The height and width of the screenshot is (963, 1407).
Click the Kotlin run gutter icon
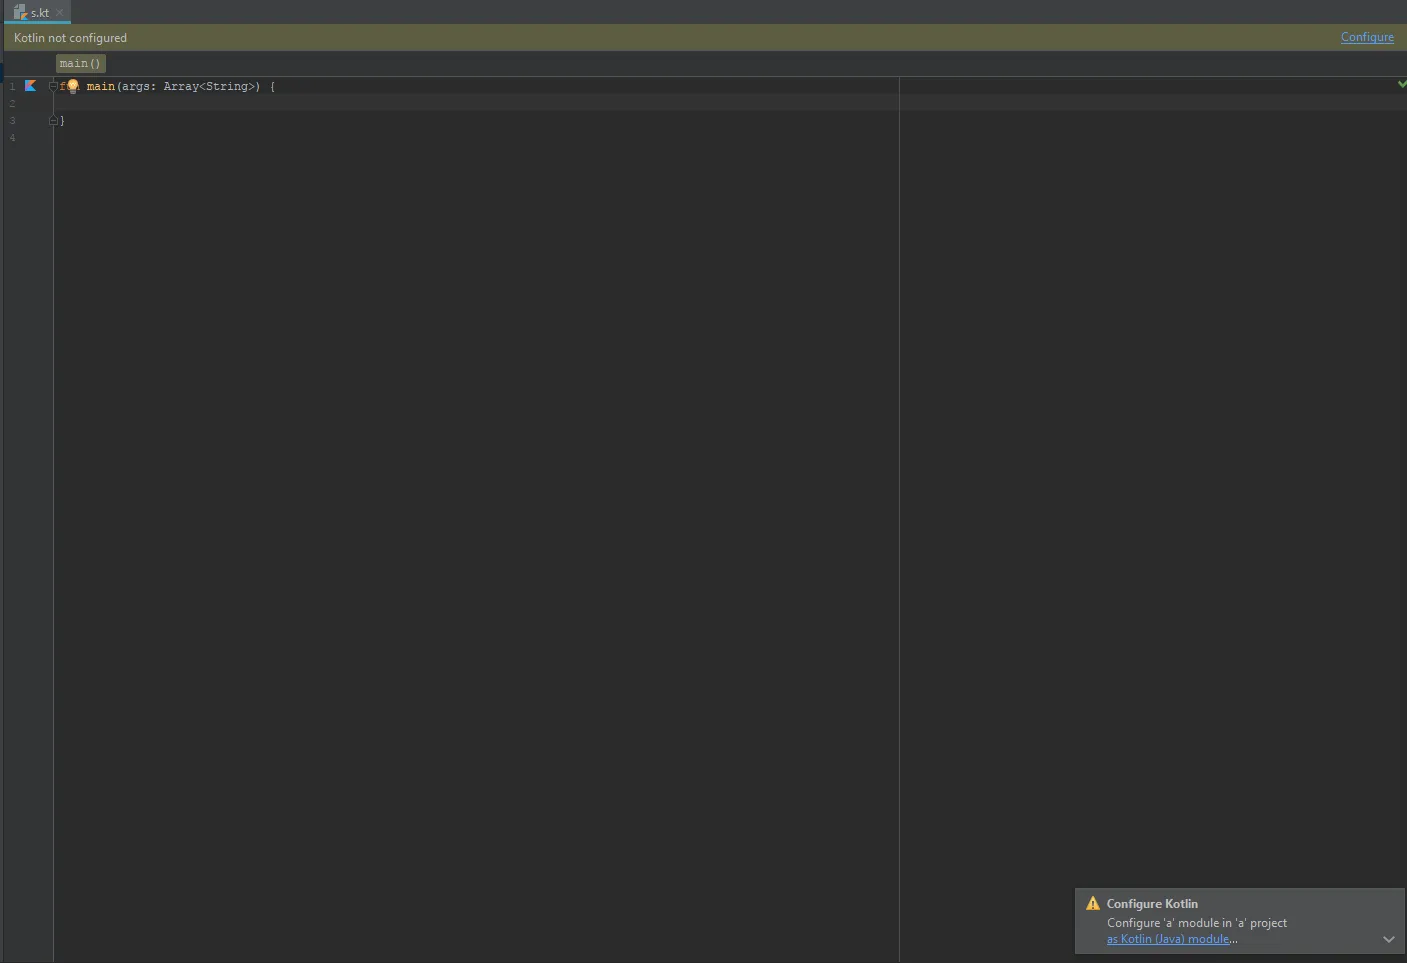click(x=30, y=86)
